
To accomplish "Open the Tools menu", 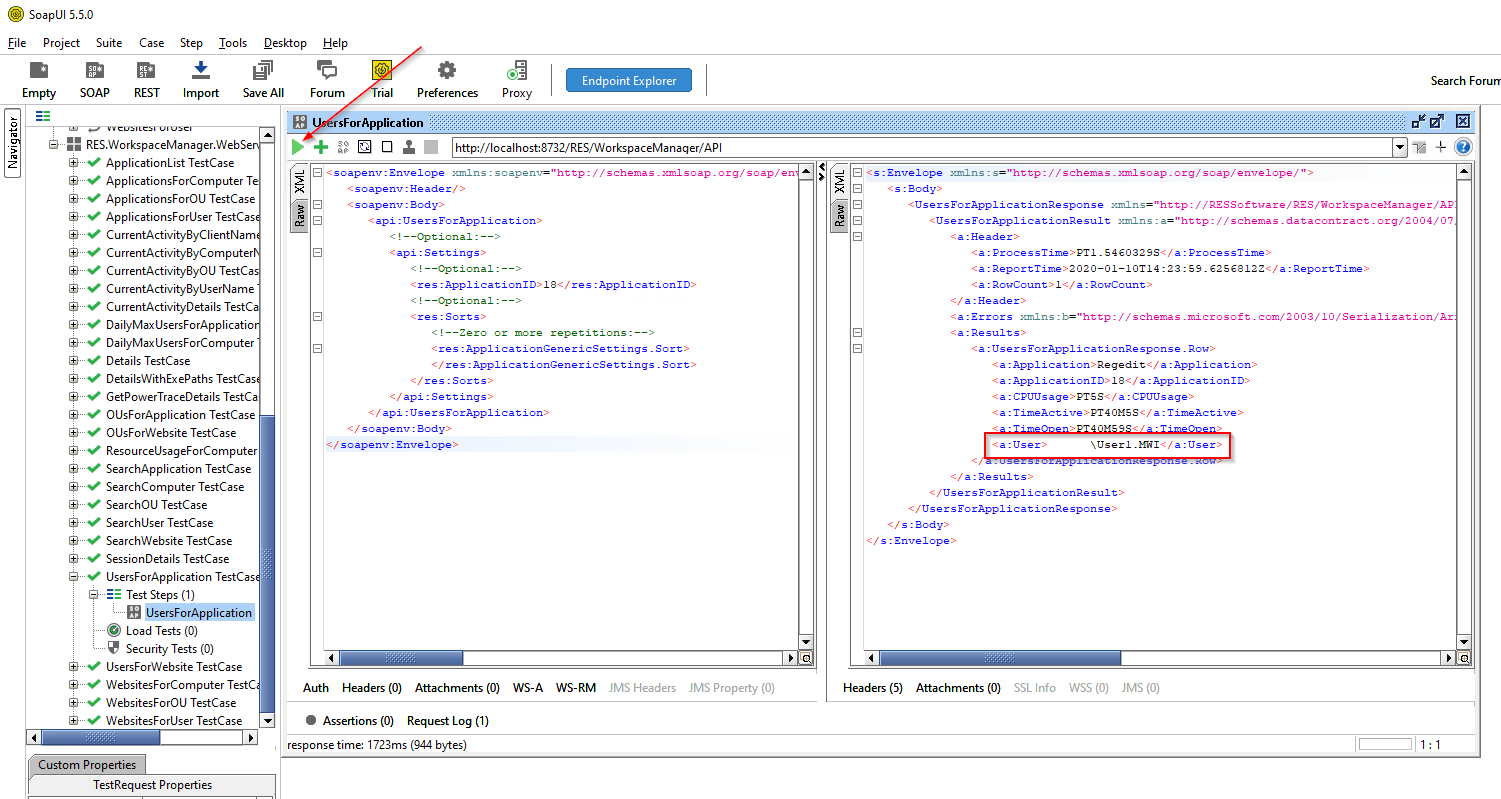I will click(232, 42).
